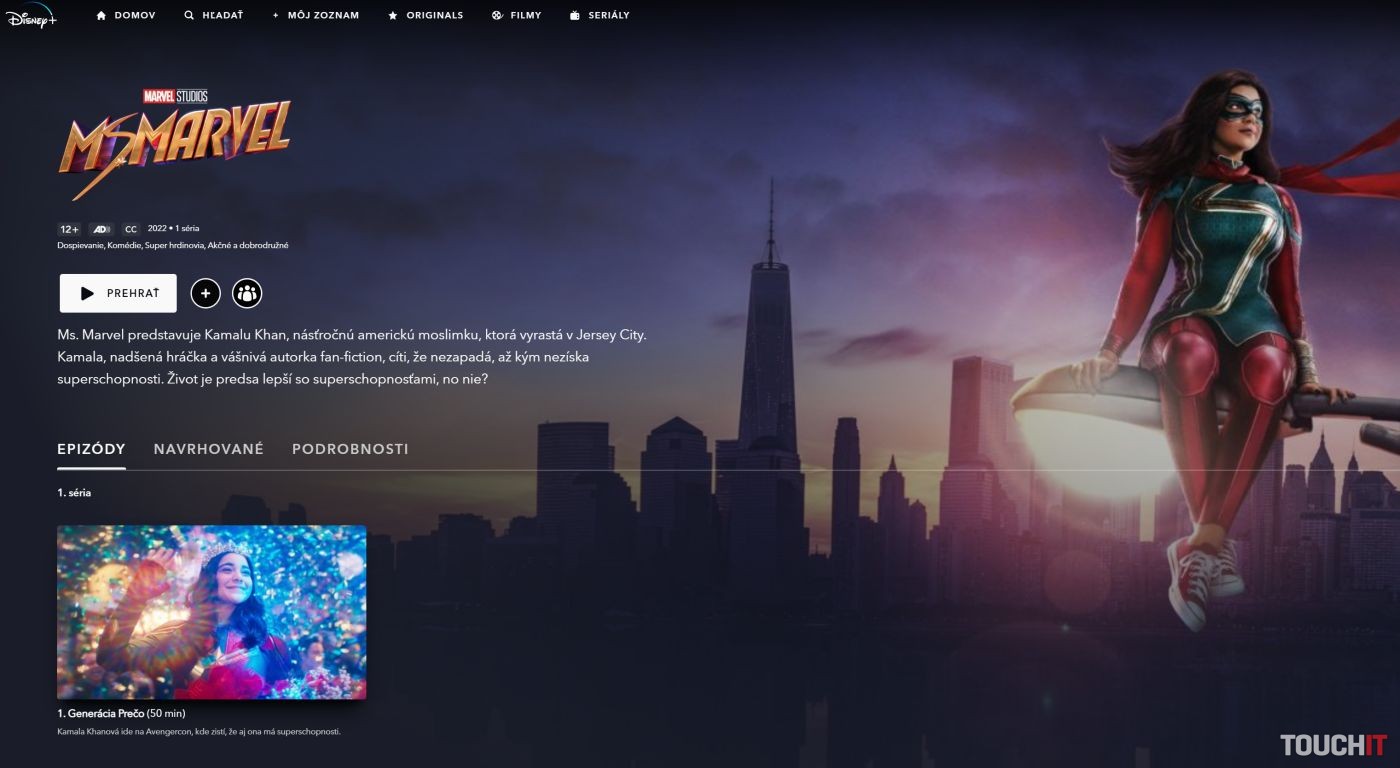This screenshot has width=1400, height=768.
Task: Browse the Seriály section
Action: coord(599,16)
